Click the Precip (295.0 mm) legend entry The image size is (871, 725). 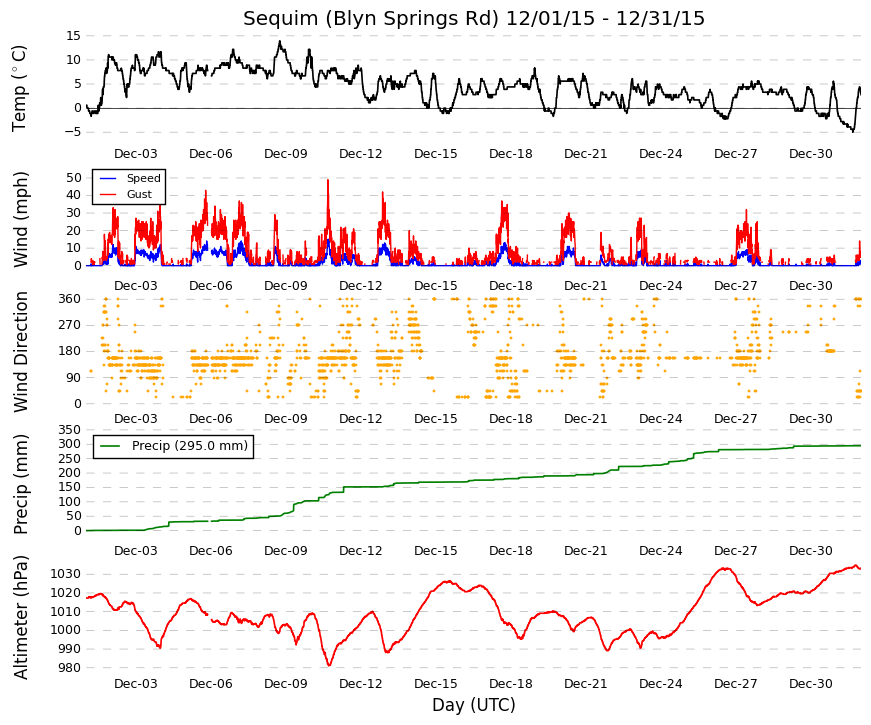[x=173, y=446]
